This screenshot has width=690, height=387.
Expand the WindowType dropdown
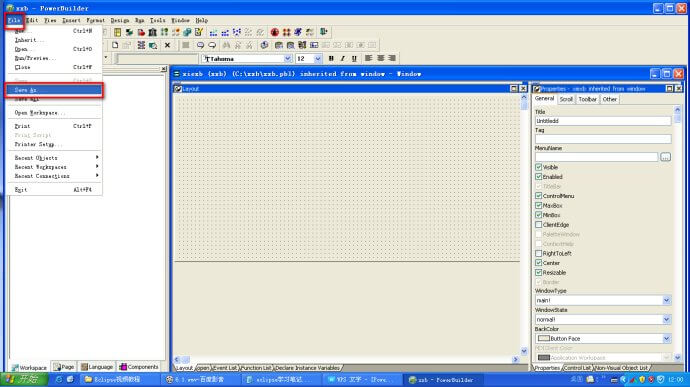(666, 300)
